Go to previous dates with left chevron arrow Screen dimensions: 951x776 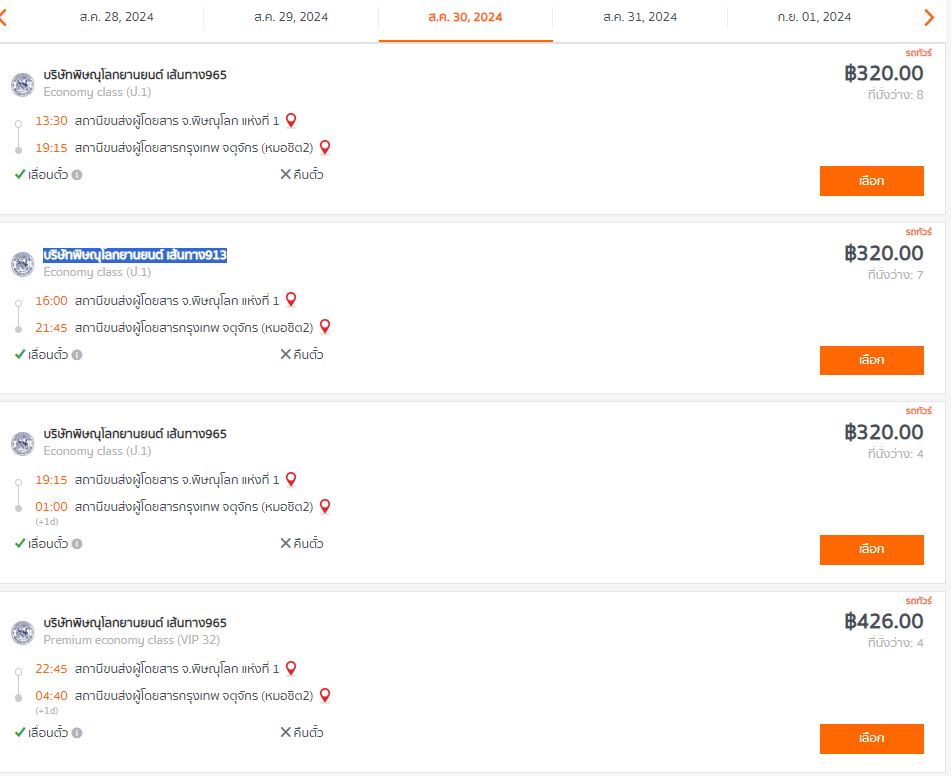[3, 18]
